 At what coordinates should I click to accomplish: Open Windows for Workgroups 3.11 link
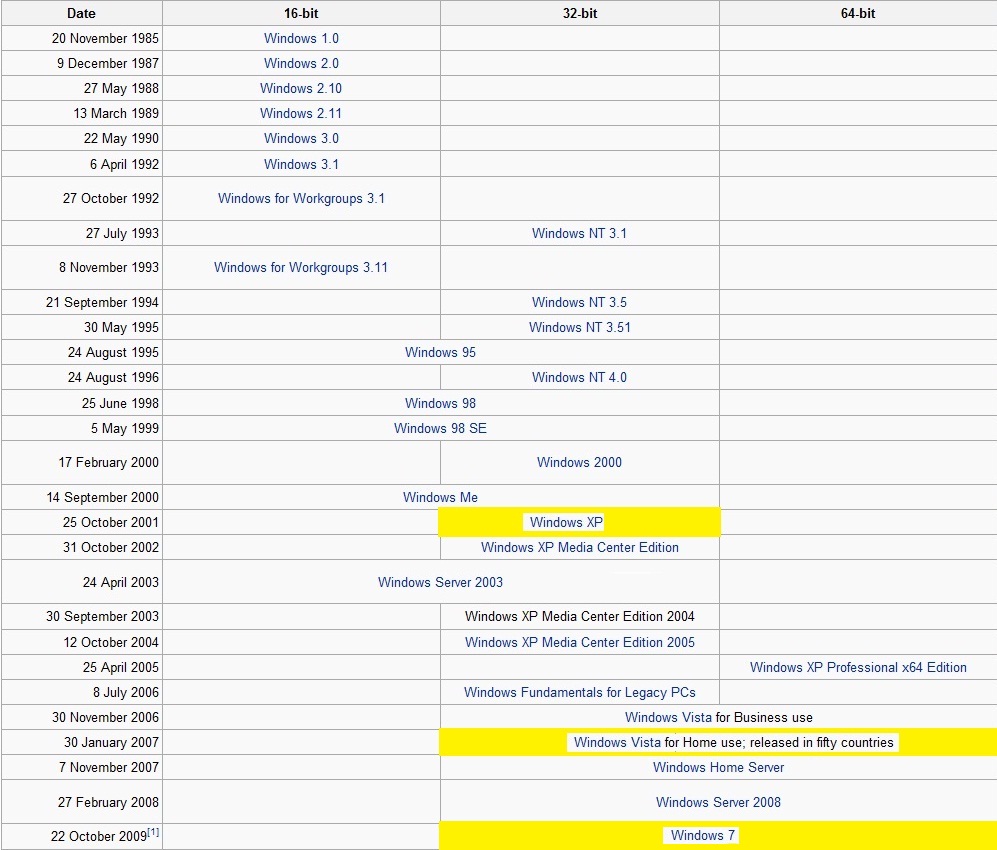(x=301, y=267)
